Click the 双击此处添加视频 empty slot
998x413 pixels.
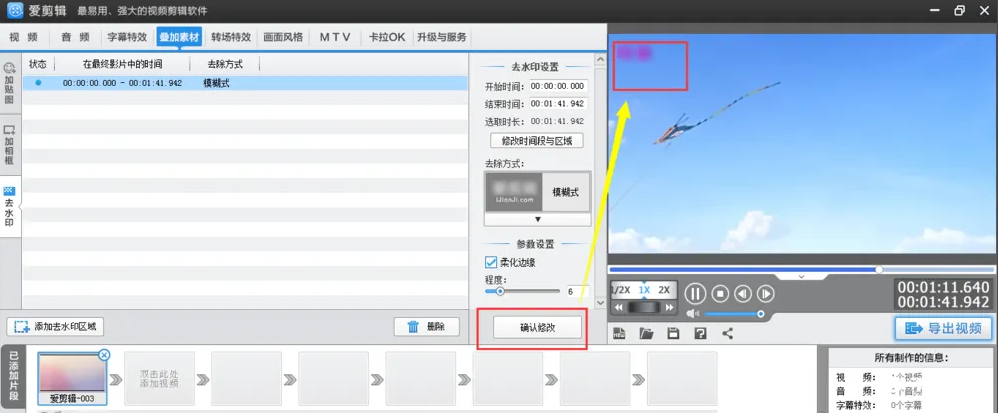pyautogui.click(x=159, y=378)
